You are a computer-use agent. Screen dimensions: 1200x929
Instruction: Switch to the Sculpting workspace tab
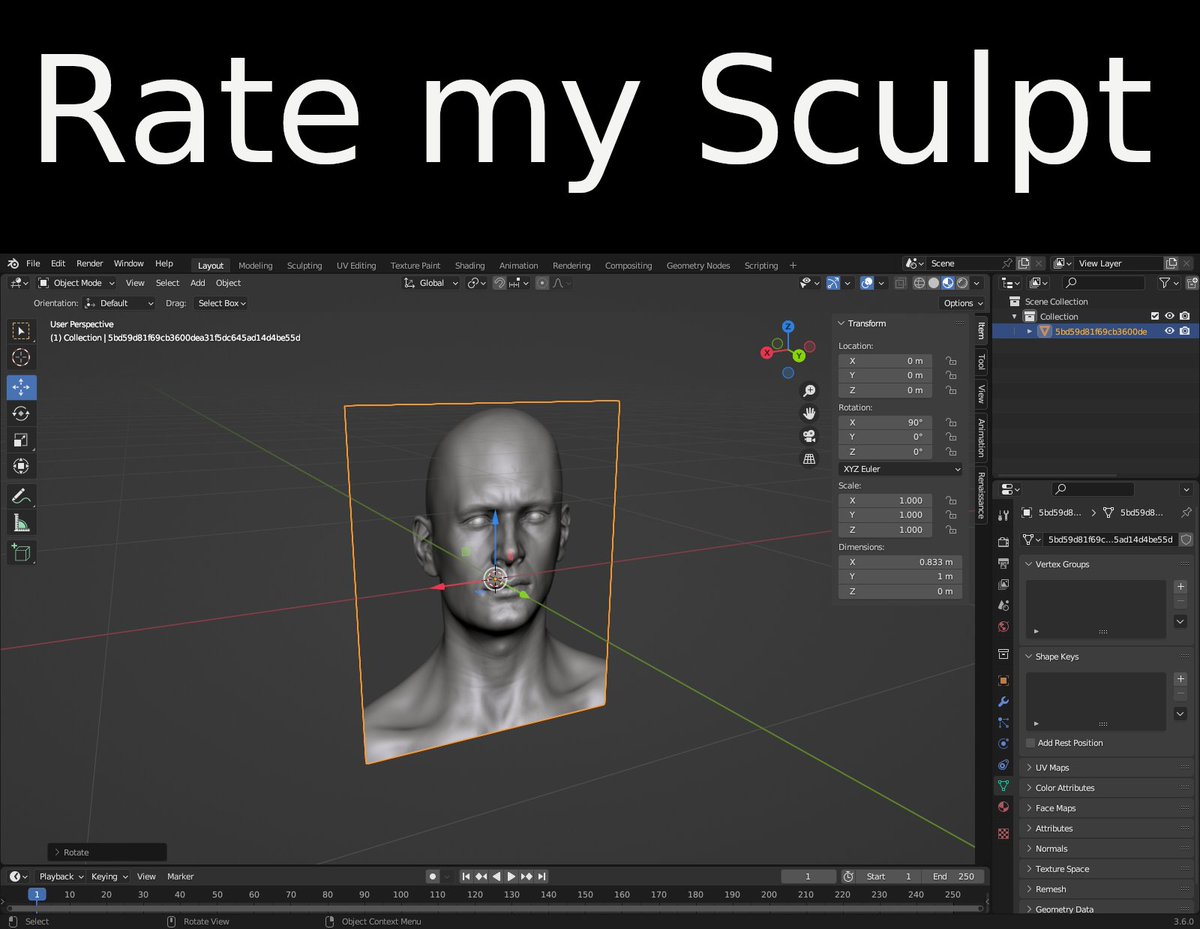[304, 266]
